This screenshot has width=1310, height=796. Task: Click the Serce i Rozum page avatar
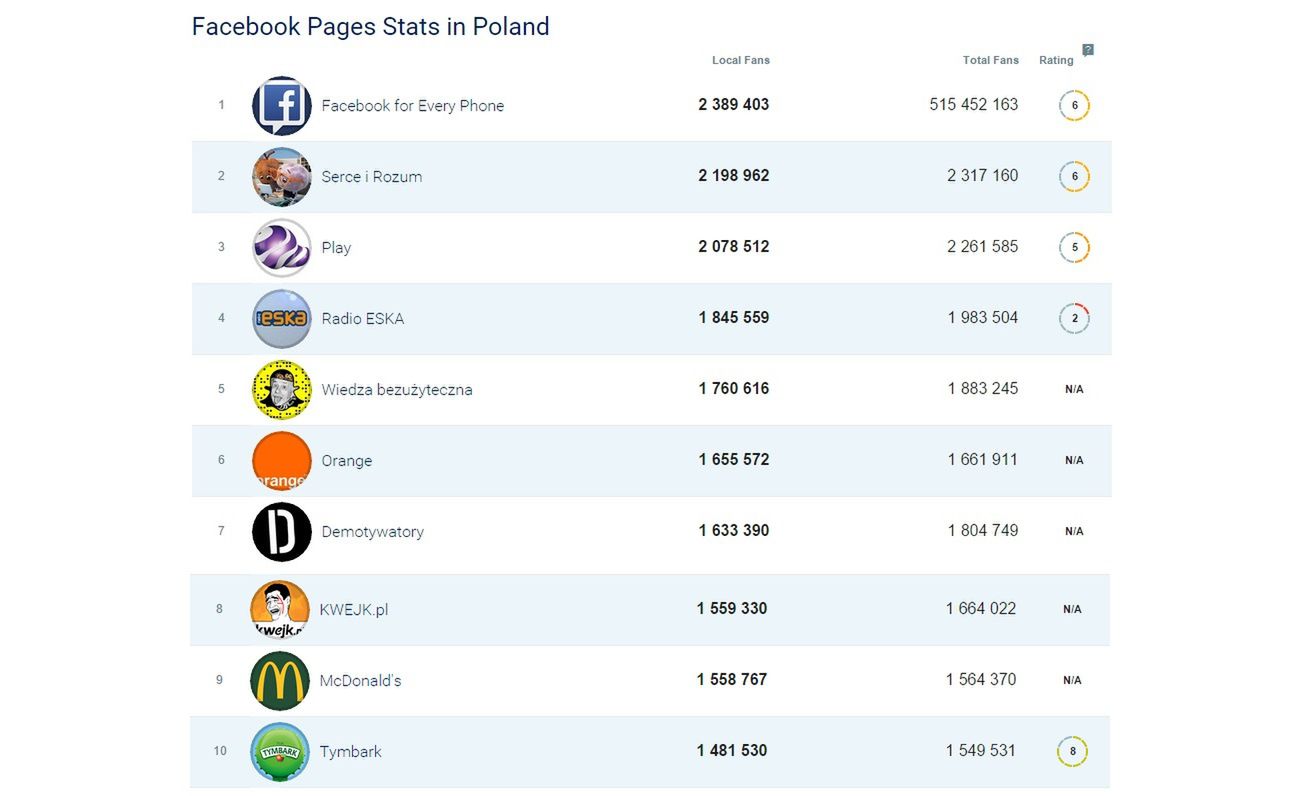[281, 177]
